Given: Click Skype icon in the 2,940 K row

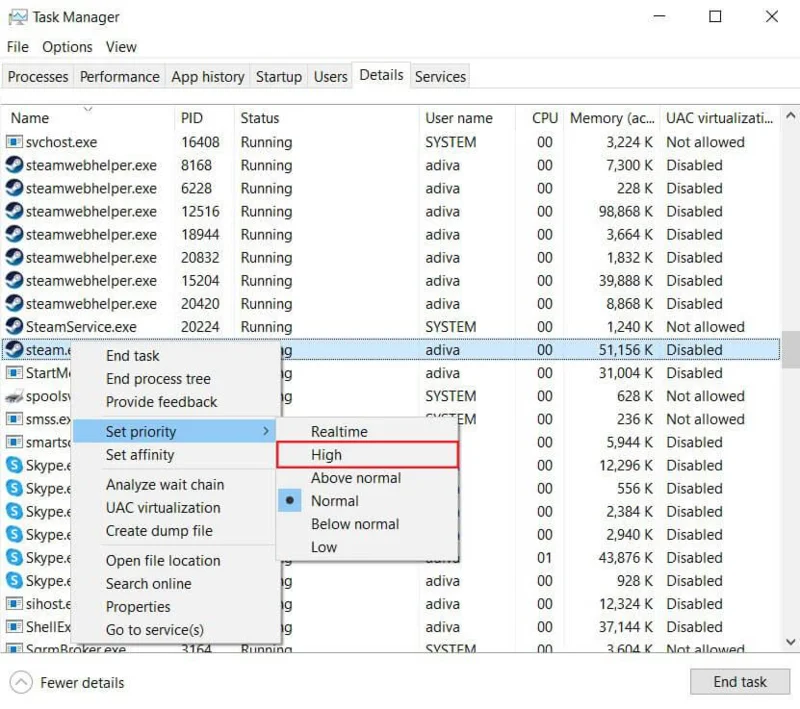Looking at the screenshot, I should point(15,534).
